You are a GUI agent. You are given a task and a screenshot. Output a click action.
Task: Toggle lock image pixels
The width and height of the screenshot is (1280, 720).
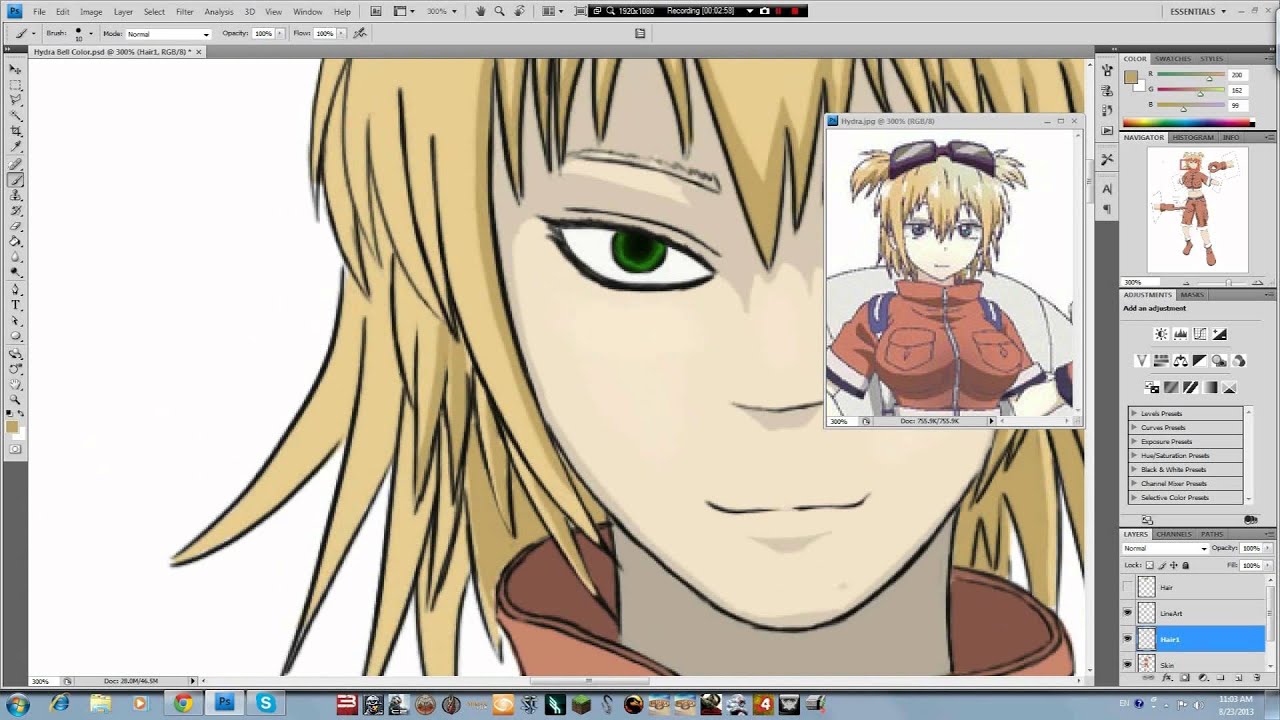click(x=1162, y=565)
